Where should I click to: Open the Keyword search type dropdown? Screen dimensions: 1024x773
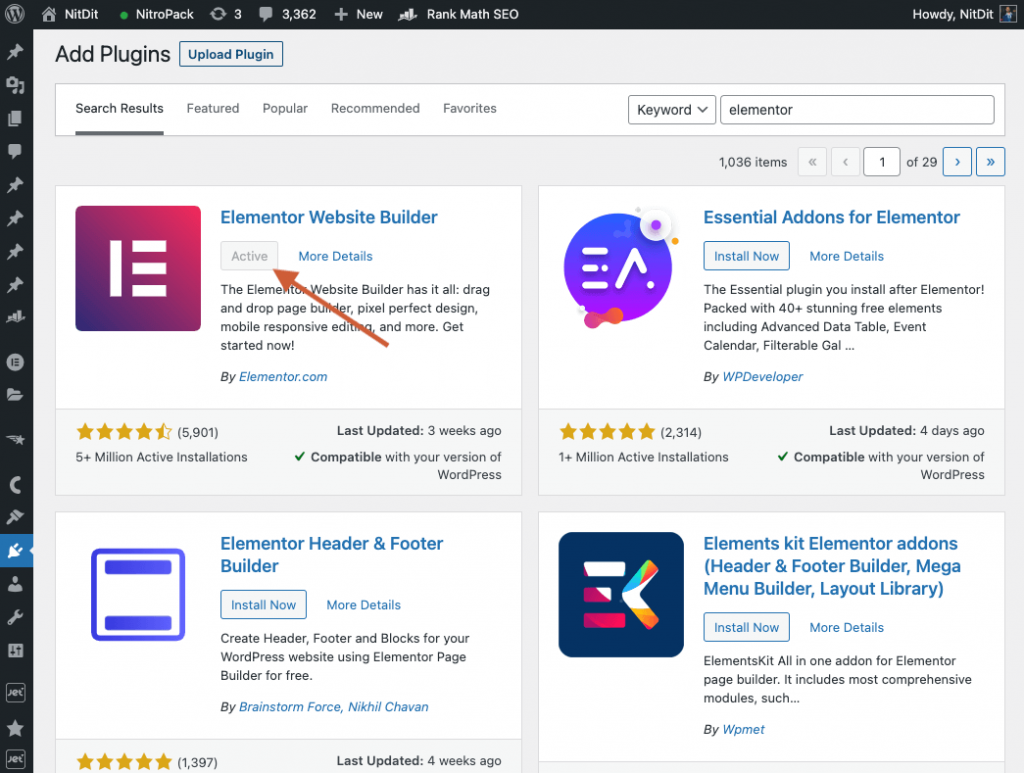[672, 110]
